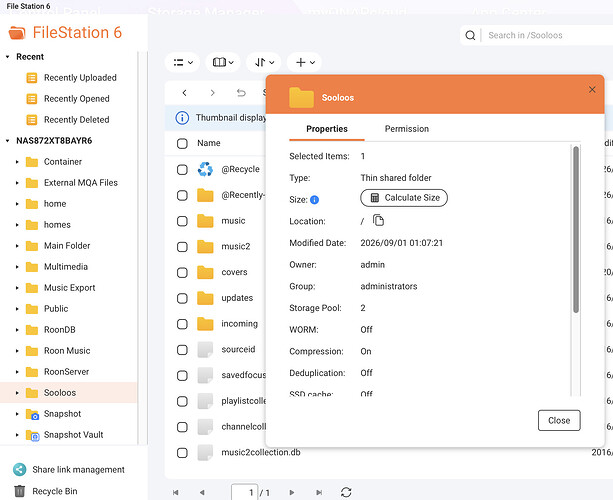Expand the Container folder
The height and width of the screenshot is (500, 613).
tap(17, 162)
